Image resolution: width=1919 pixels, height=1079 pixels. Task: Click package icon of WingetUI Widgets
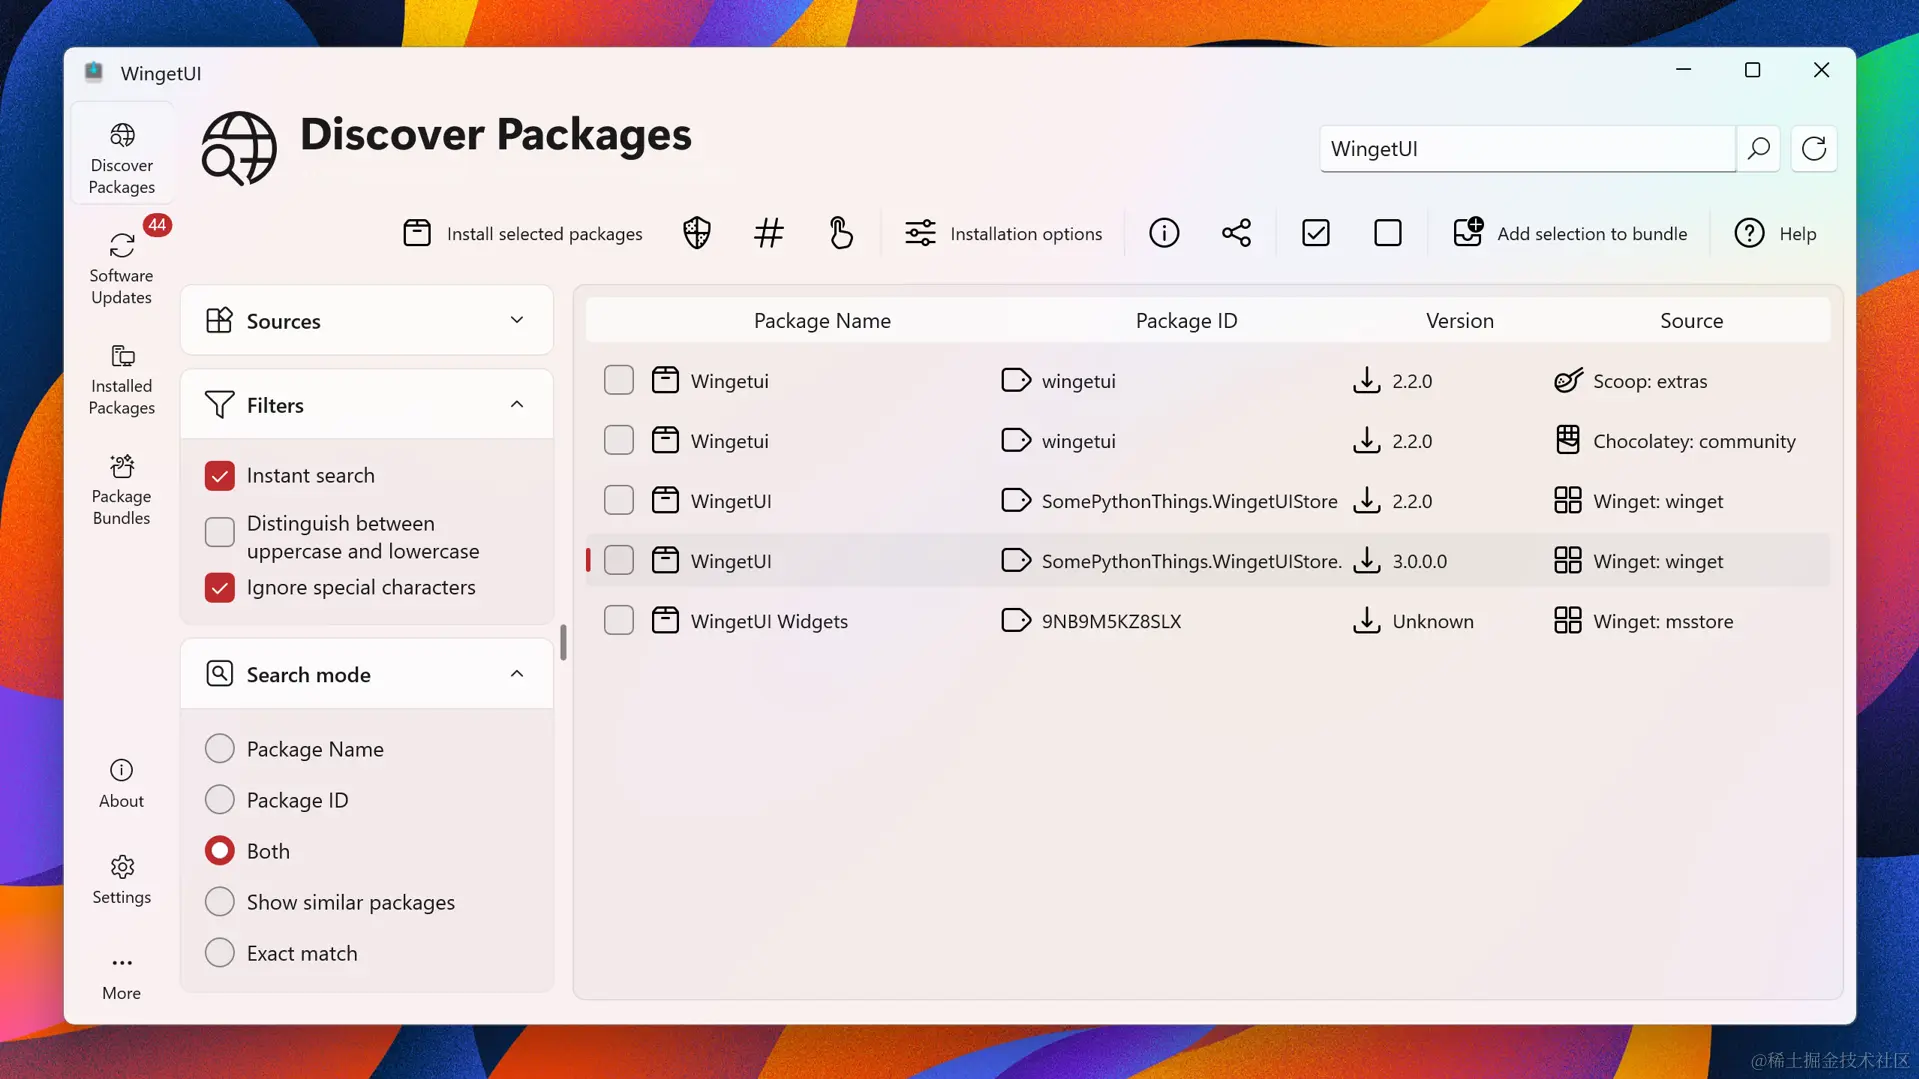pyautogui.click(x=665, y=620)
